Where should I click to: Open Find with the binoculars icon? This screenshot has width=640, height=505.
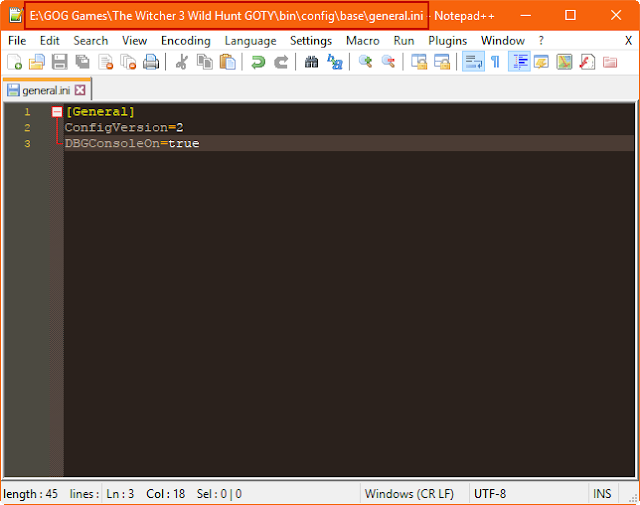click(x=311, y=62)
